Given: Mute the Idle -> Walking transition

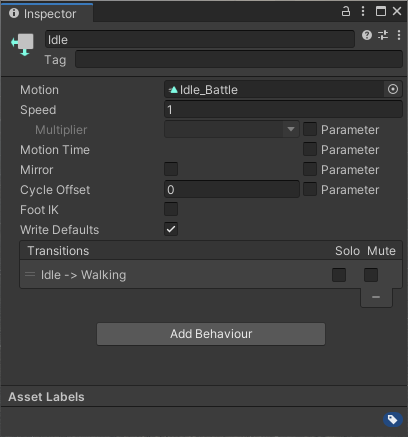Looking at the screenshot, I should 371,275.
